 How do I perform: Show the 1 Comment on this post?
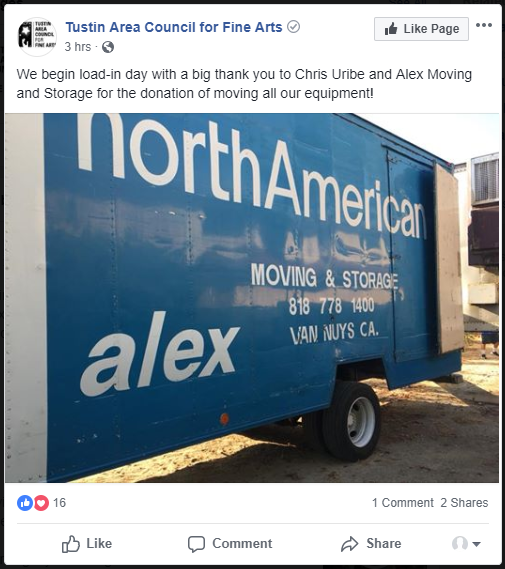coord(403,503)
